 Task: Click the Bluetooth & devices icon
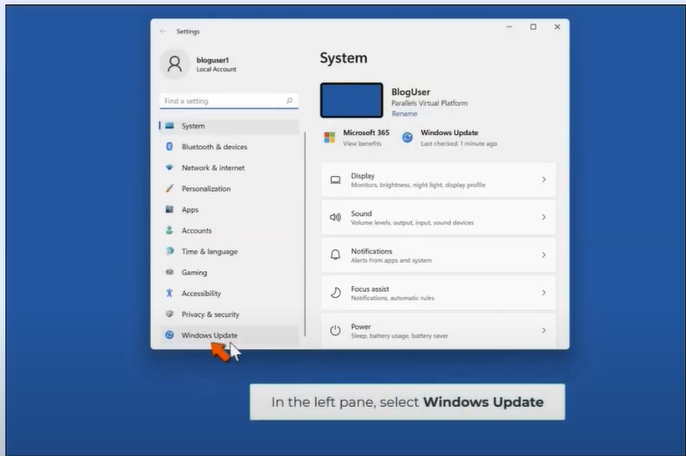coord(170,147)
